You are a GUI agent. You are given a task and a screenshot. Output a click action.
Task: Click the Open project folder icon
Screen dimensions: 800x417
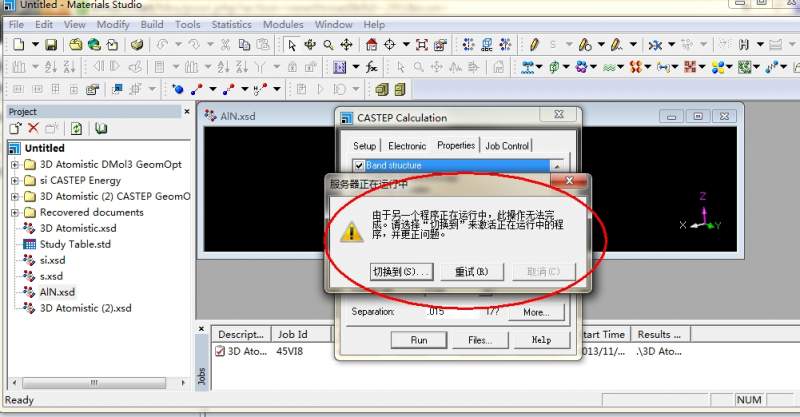point(76,45)
